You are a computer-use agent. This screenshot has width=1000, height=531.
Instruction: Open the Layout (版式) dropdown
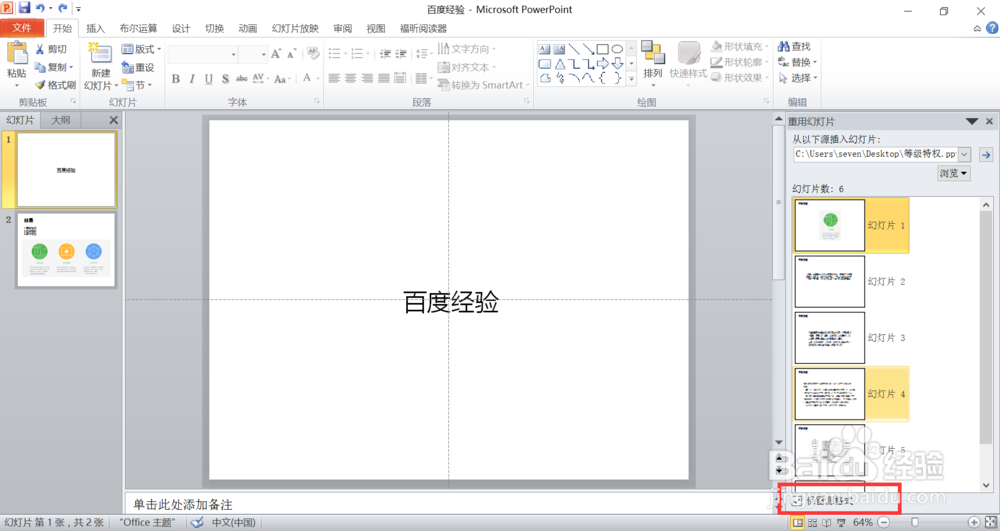click(x=141, y=49)
